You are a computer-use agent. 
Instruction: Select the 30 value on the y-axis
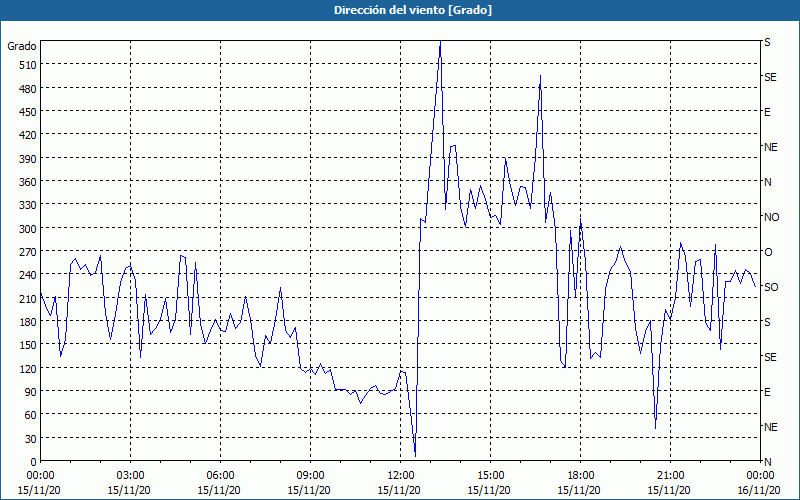31,439
